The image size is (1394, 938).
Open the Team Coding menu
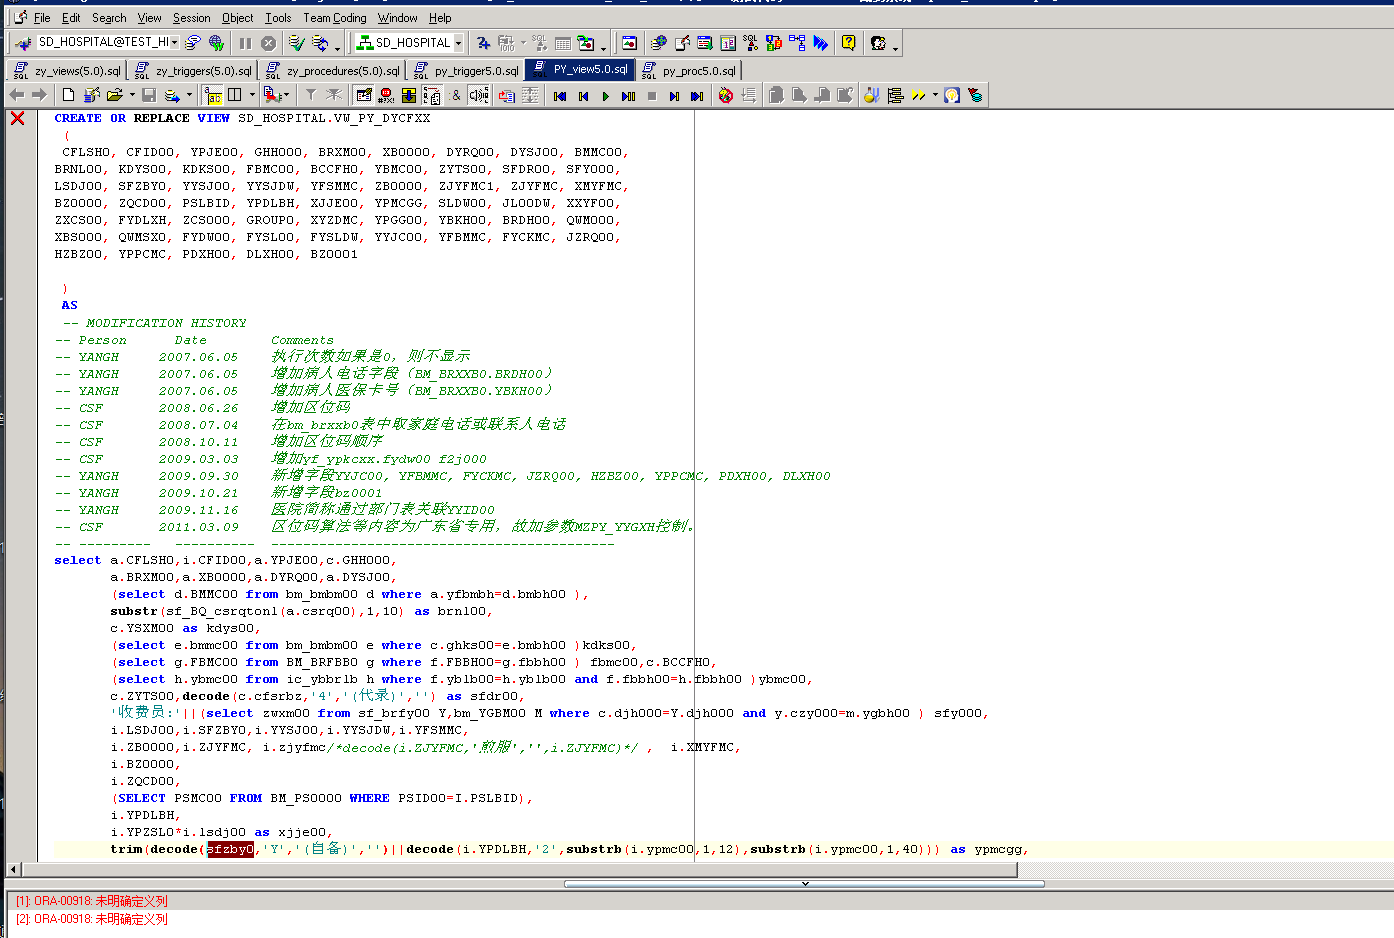click(x=334, y=18)
